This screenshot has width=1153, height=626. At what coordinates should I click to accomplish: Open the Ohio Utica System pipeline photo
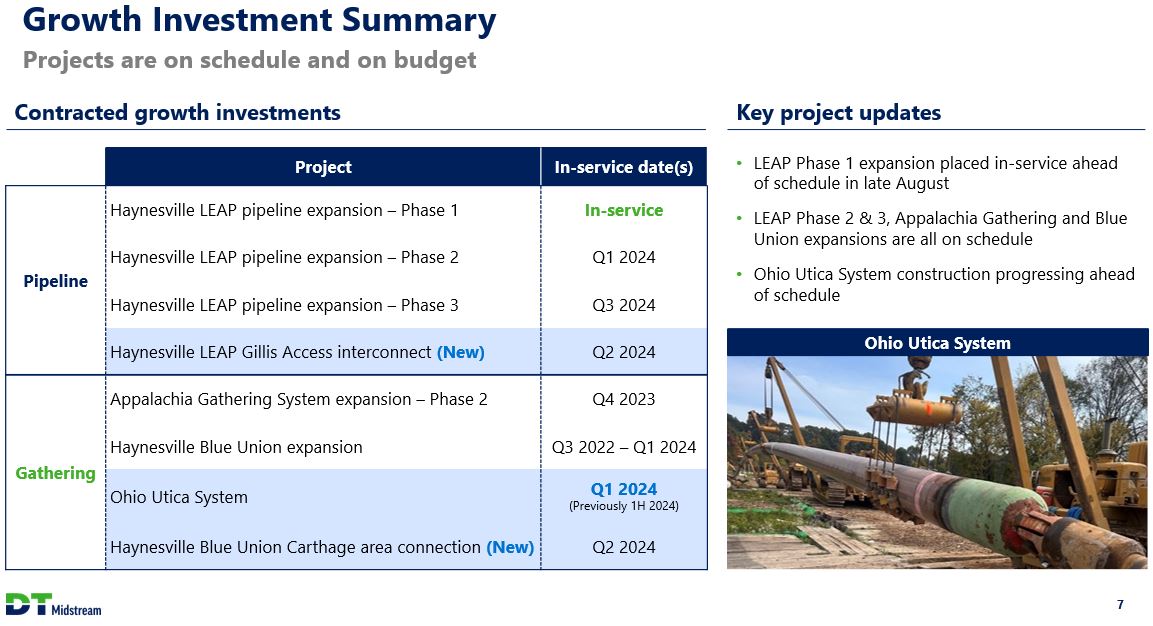coord(937,463)
